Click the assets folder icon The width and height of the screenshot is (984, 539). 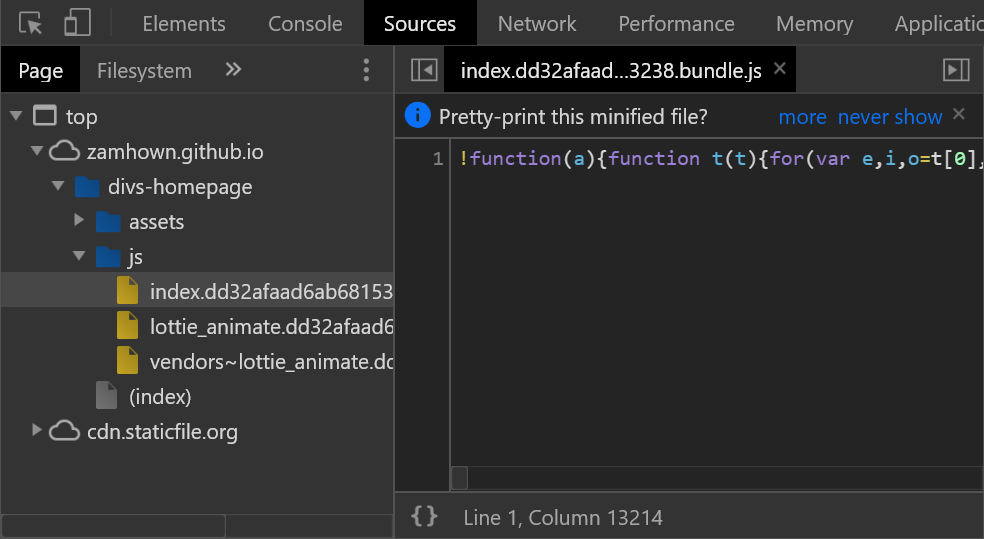(108, 221)
